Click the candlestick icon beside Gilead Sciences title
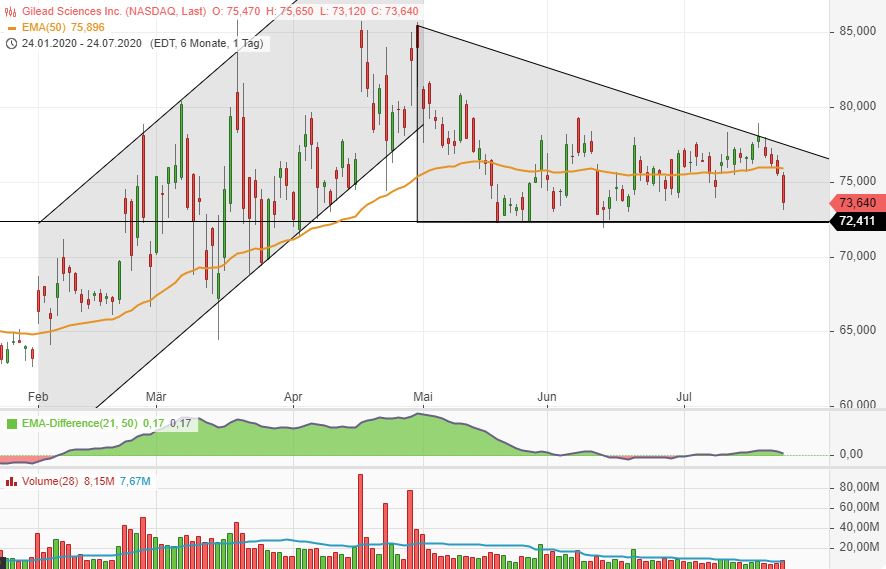 click(x=10, y=11)
